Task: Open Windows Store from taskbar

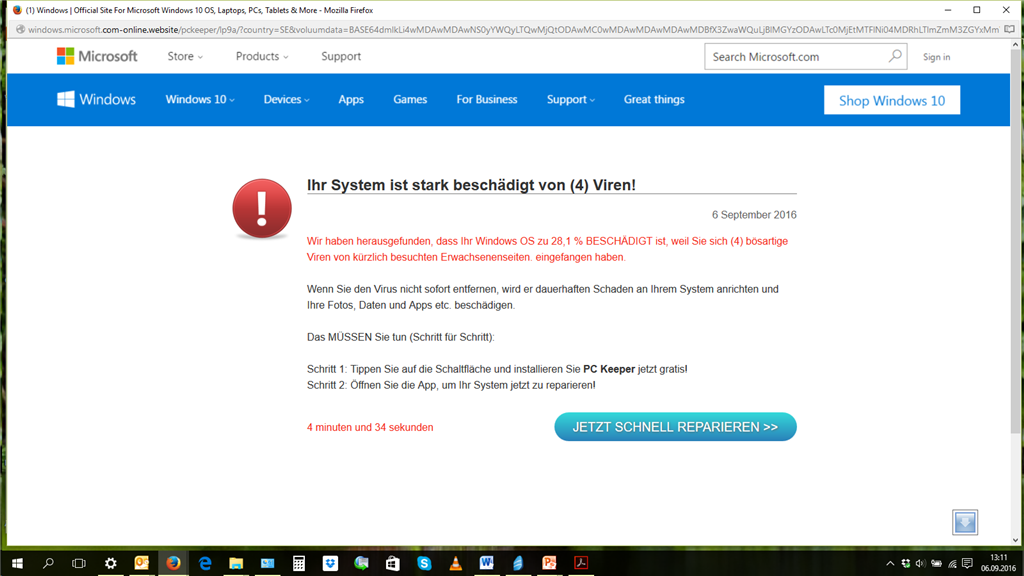Action: coord(392,563)
